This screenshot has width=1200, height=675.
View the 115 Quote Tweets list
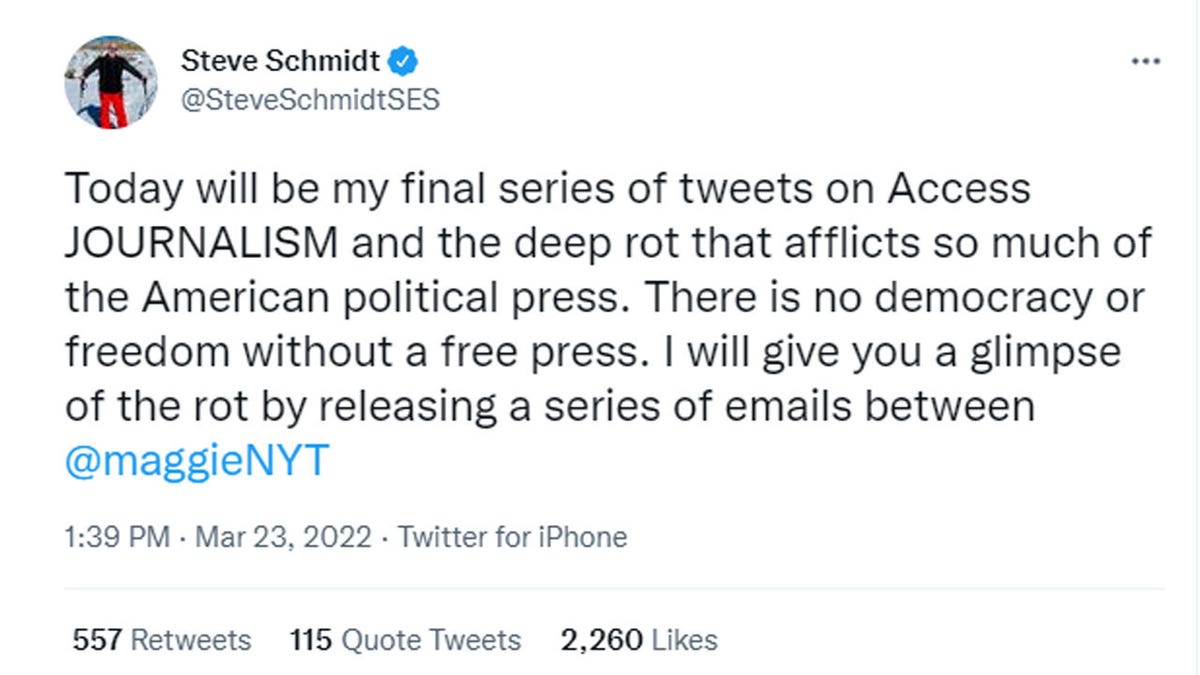point(405,640)
